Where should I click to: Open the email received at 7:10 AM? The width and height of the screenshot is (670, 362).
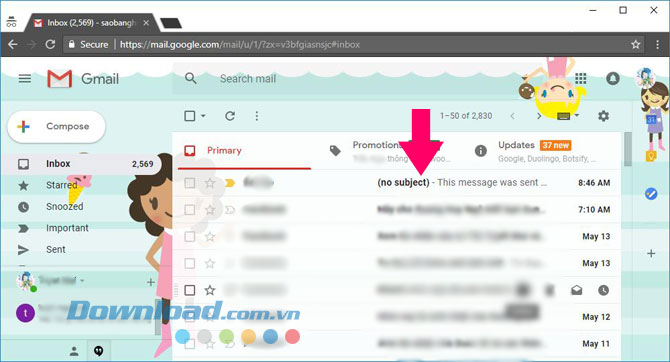click(x=398, y=210)
